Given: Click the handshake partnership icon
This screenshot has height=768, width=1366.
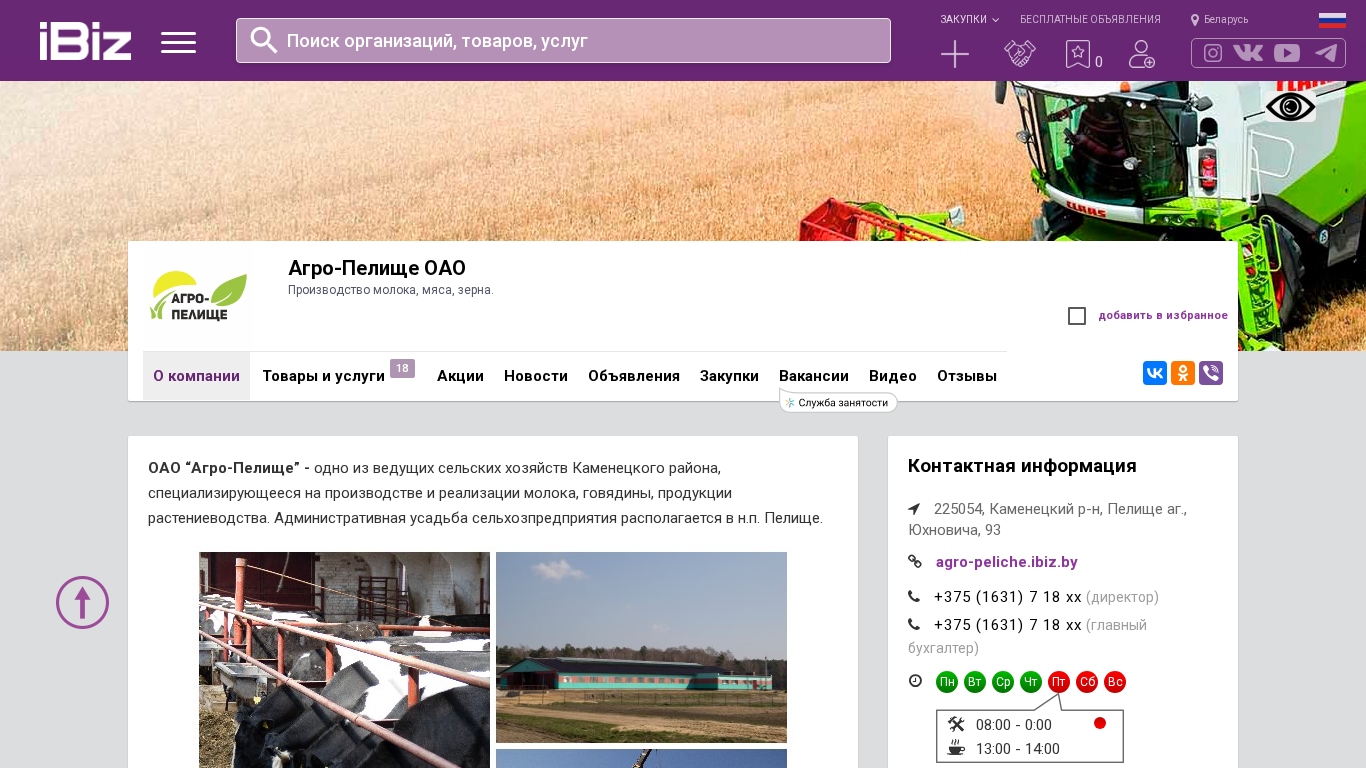Looking at the screenshot, I should 1020,54.
